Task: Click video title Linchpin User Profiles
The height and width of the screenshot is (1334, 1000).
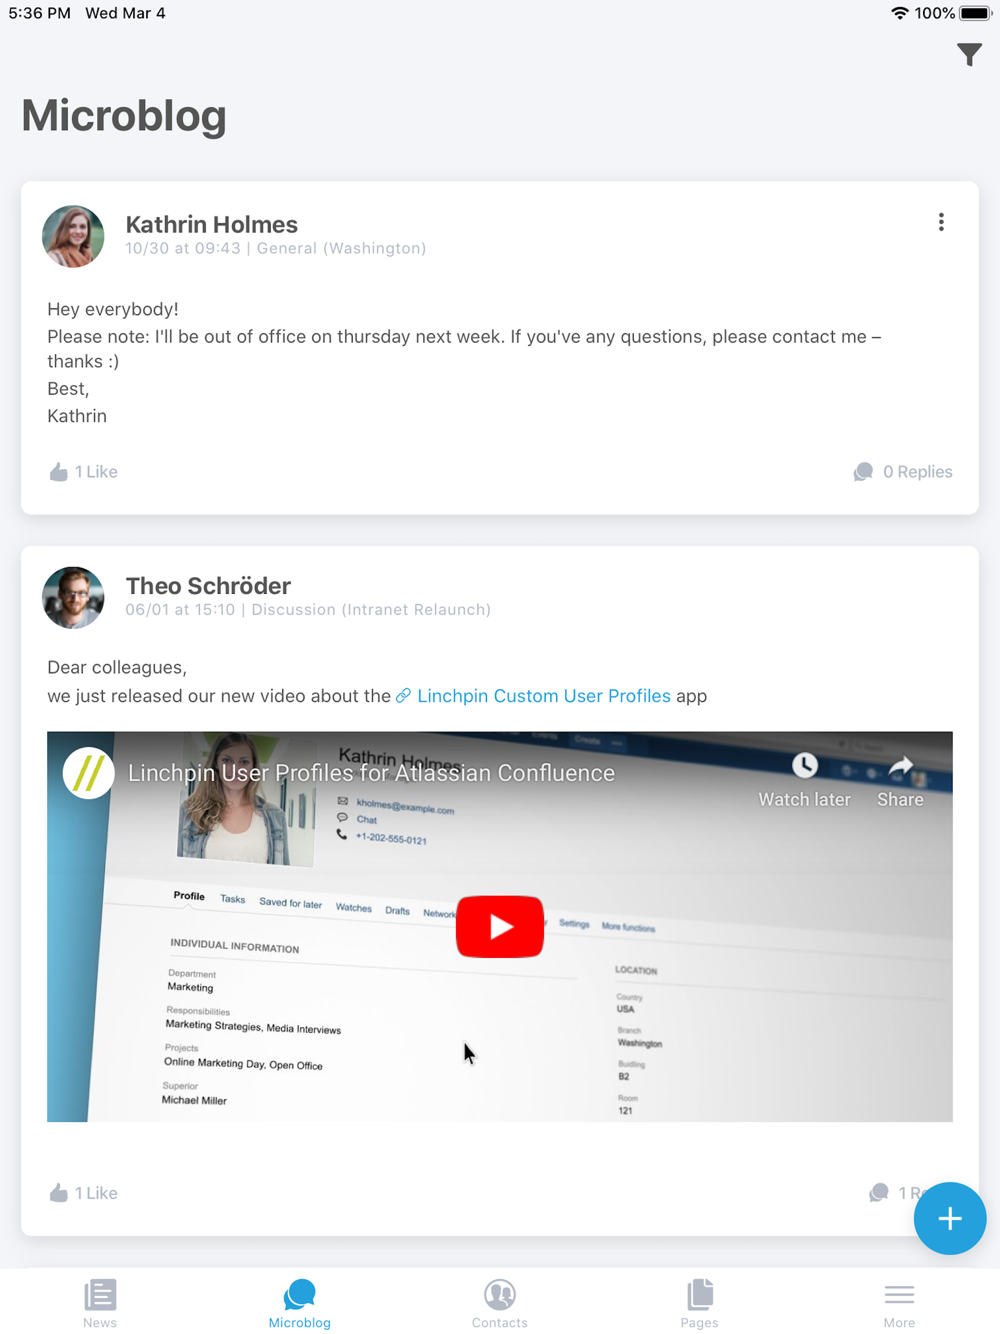Action: pyautogui.click(x=371, y=773)
